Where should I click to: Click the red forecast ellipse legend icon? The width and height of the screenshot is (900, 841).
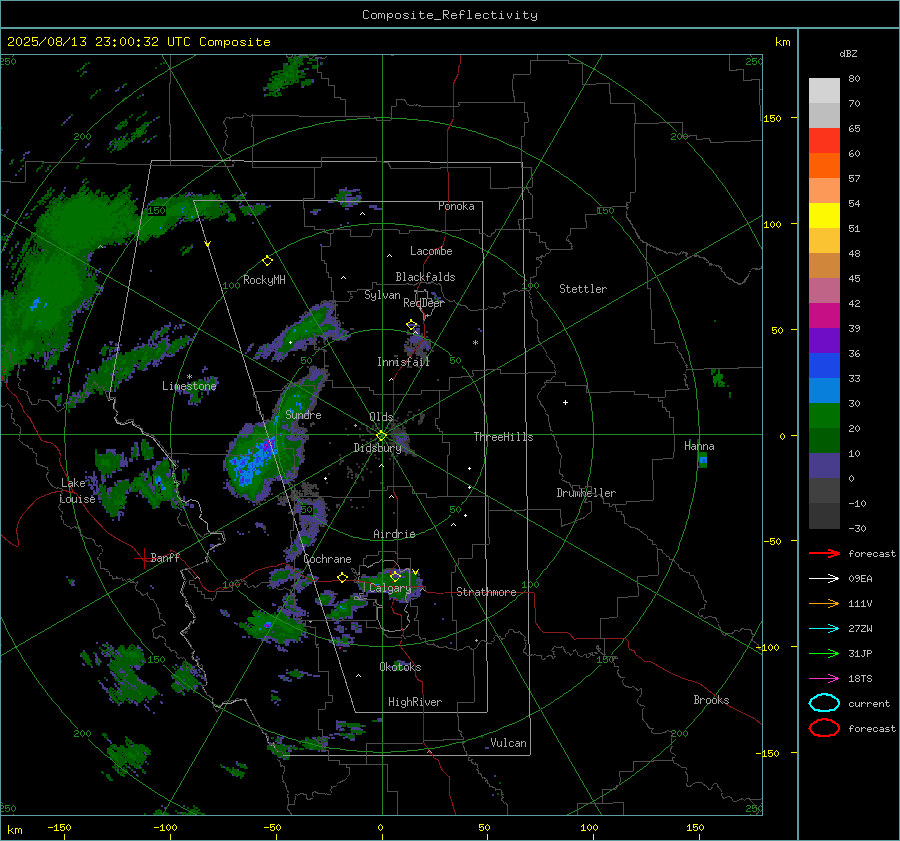[x=824, y=728]
